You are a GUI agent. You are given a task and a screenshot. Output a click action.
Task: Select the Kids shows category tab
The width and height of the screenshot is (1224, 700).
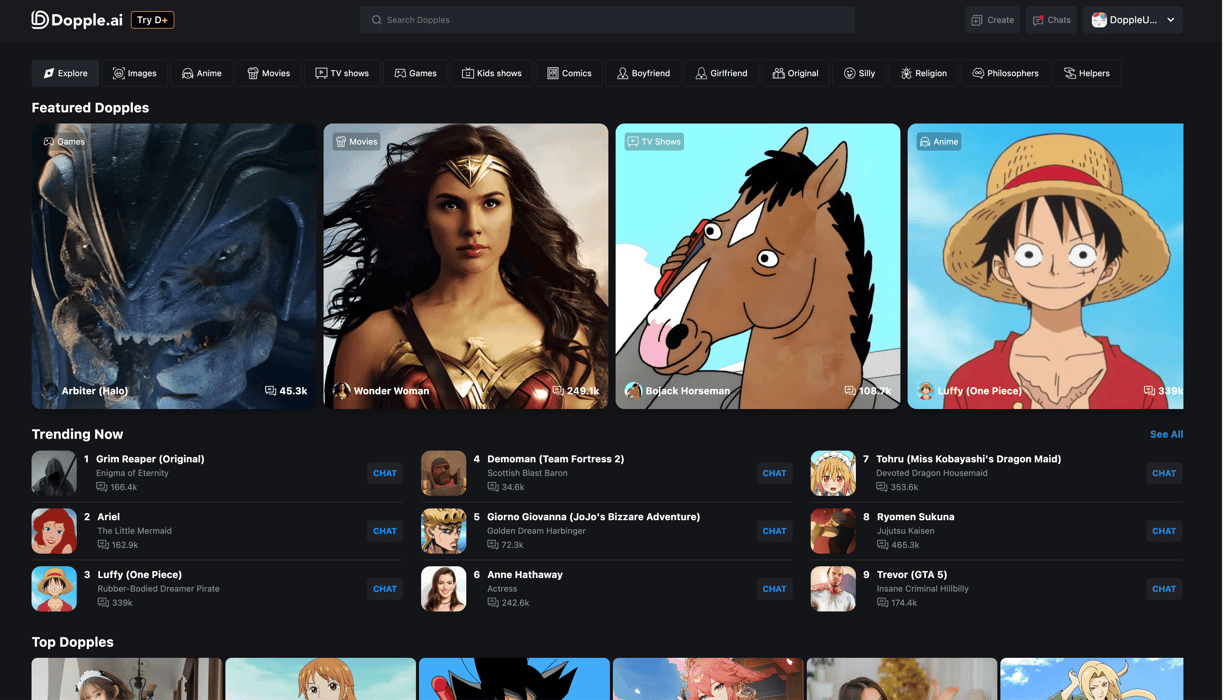click(492, 73)
